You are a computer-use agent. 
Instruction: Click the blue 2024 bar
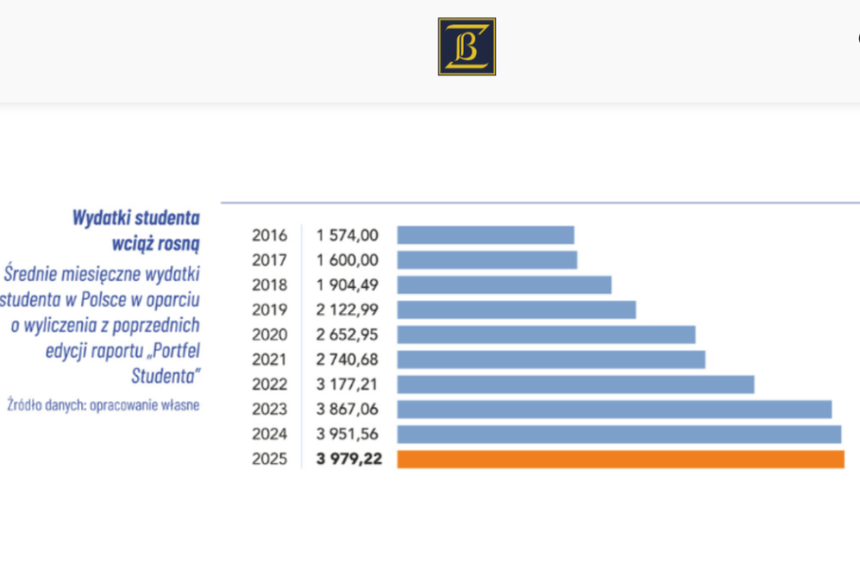[x=619, y=434]
